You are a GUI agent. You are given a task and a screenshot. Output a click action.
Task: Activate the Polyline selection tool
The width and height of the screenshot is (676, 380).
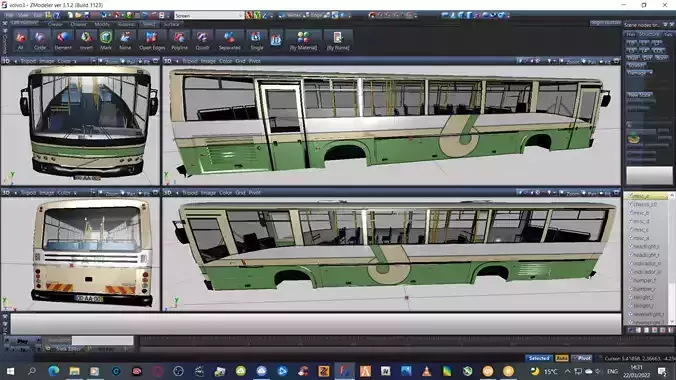(x=179, y=41)
